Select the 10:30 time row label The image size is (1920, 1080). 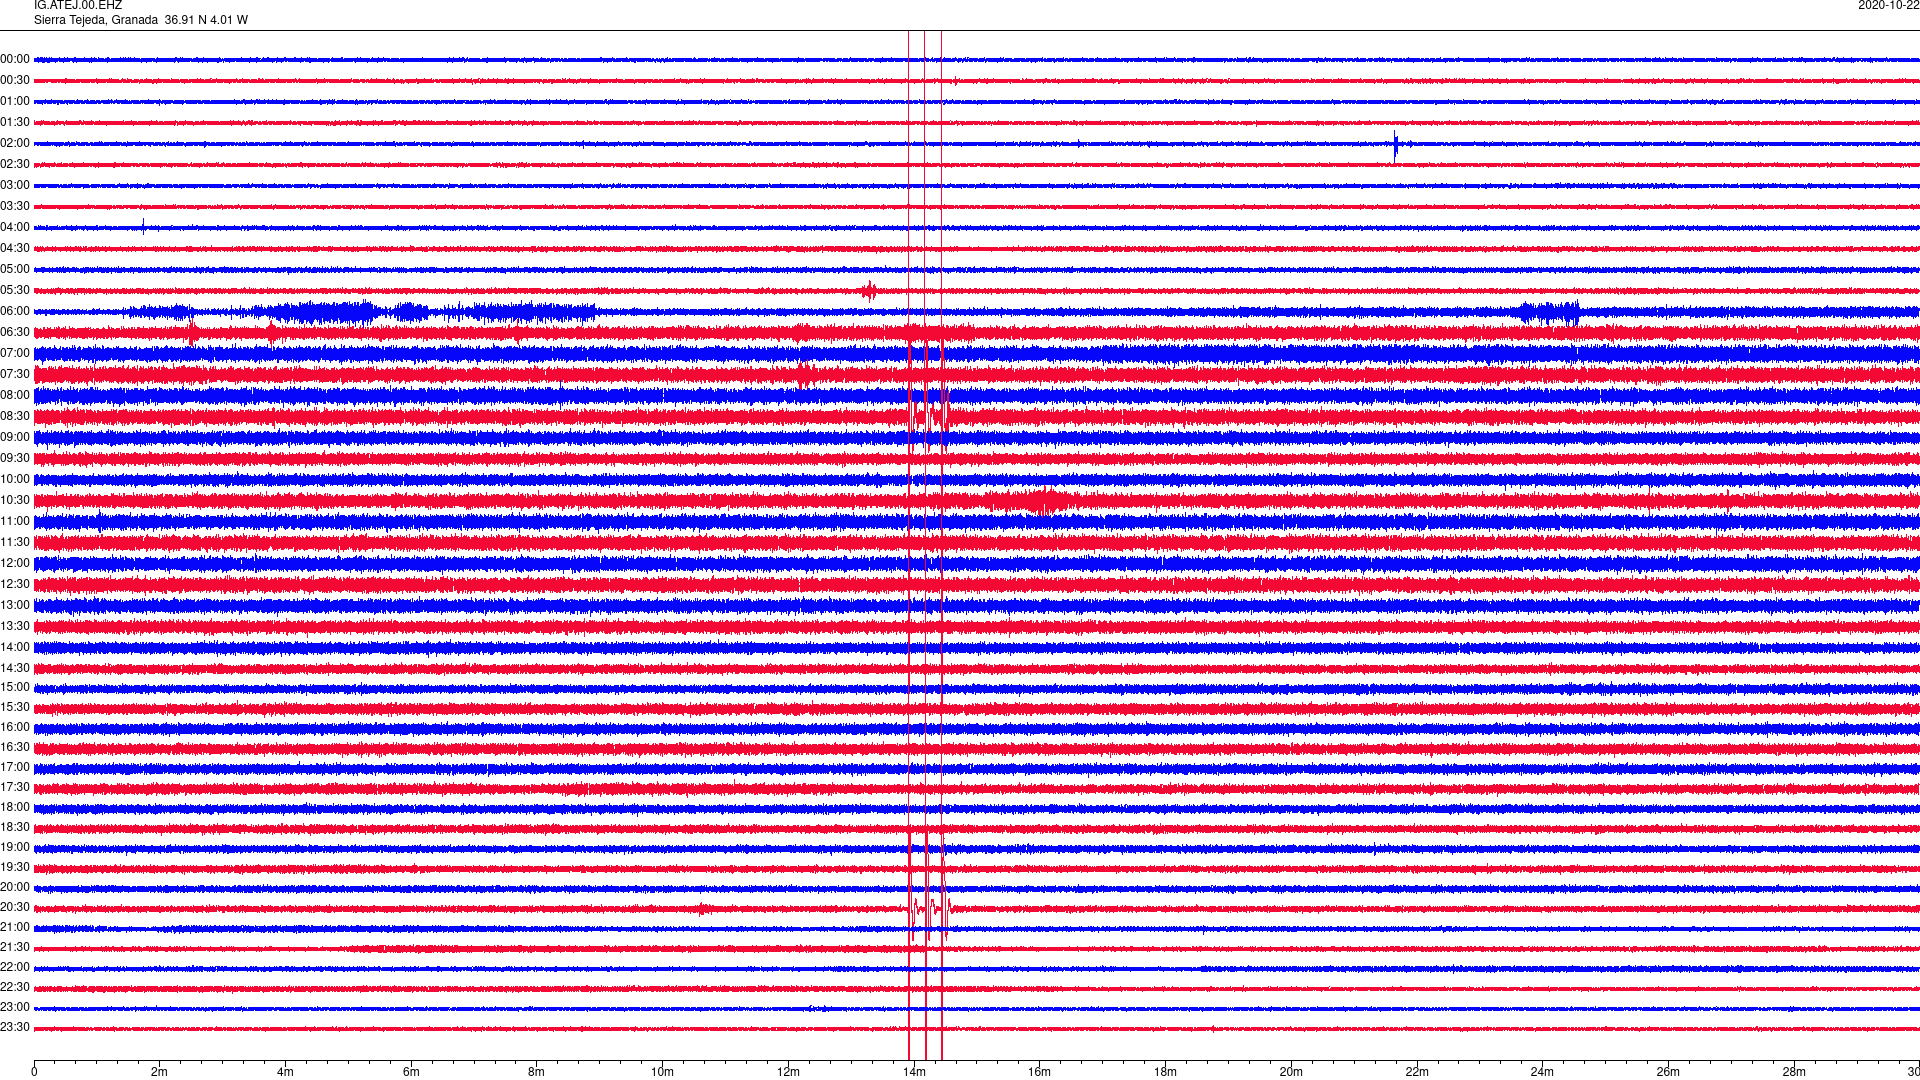click(x=15, y=501)
